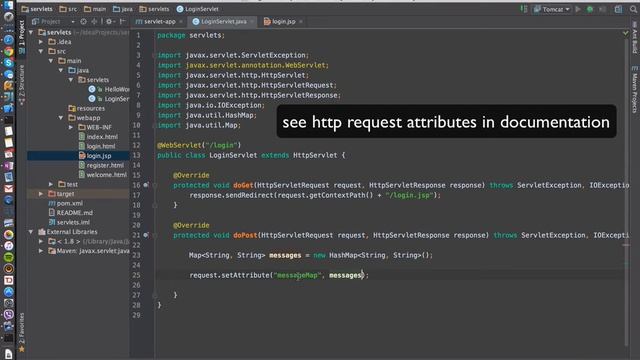Run the Tomcat configuration with play icon
The width and height of the screenshot is (640, 360).
pyautogui.click(x=578, y=9)
